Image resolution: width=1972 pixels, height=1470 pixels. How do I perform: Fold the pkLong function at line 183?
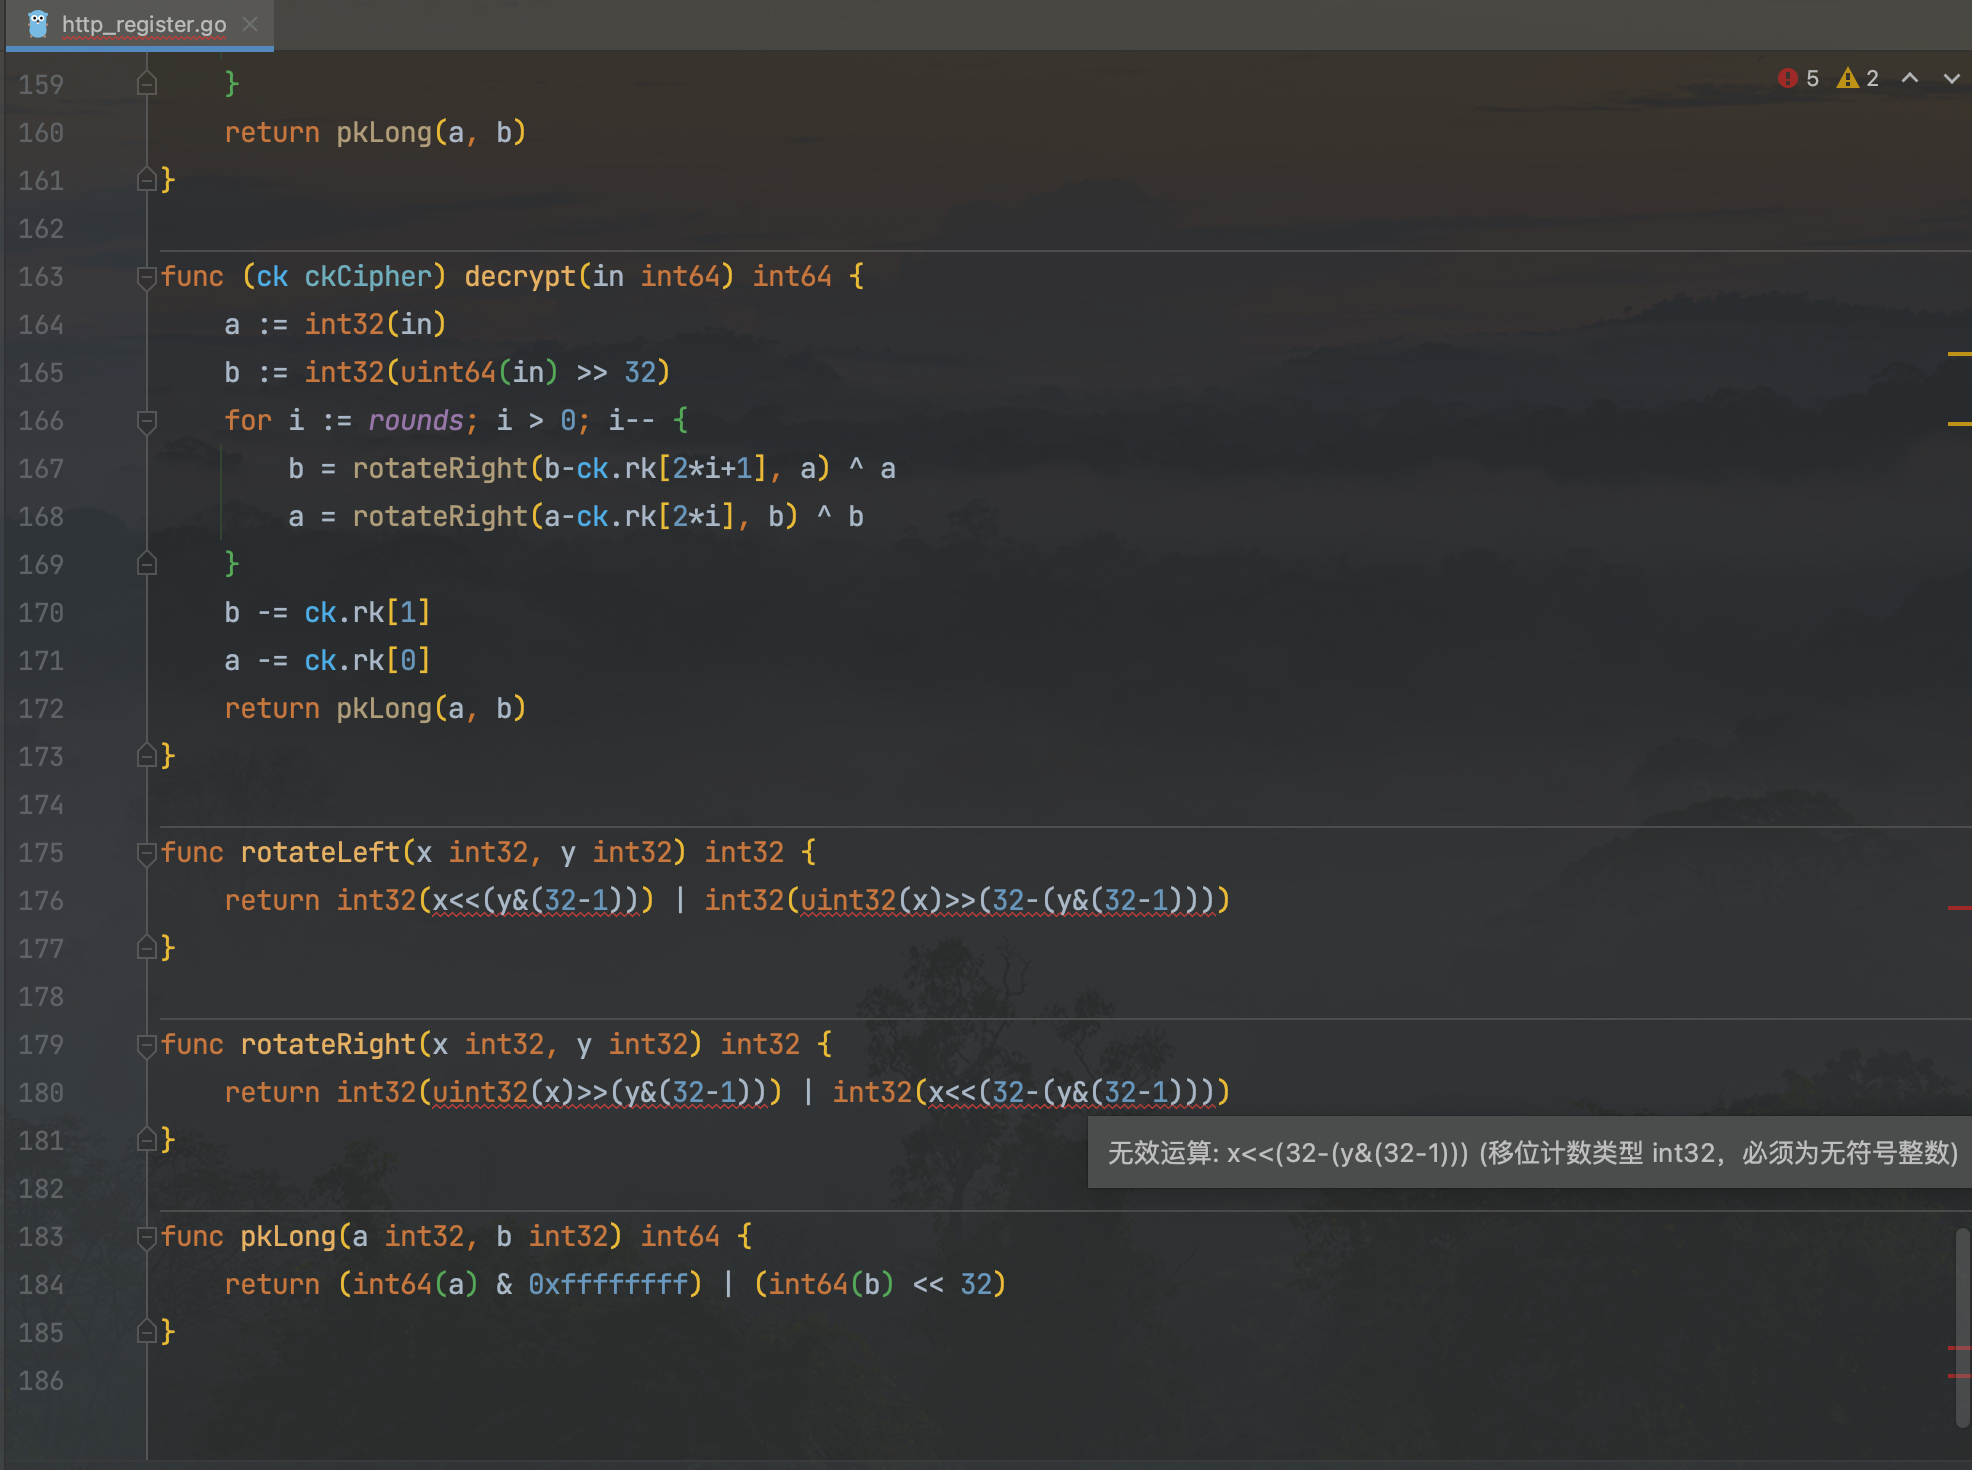pyautogui.click(x=147, y=1237)
